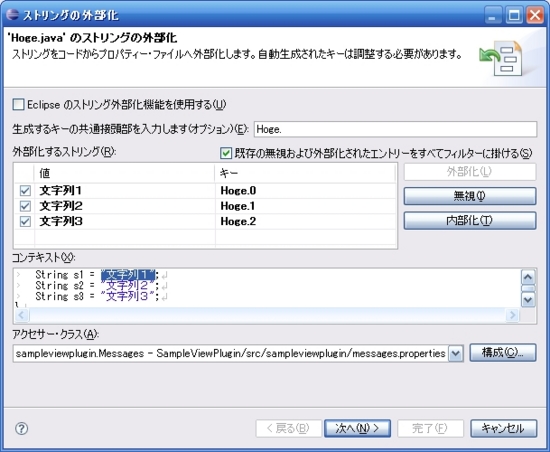Uncheck the 文字列1 row checkbox
The height and width of the screenshot is (452, 550).
coord(25,191)
